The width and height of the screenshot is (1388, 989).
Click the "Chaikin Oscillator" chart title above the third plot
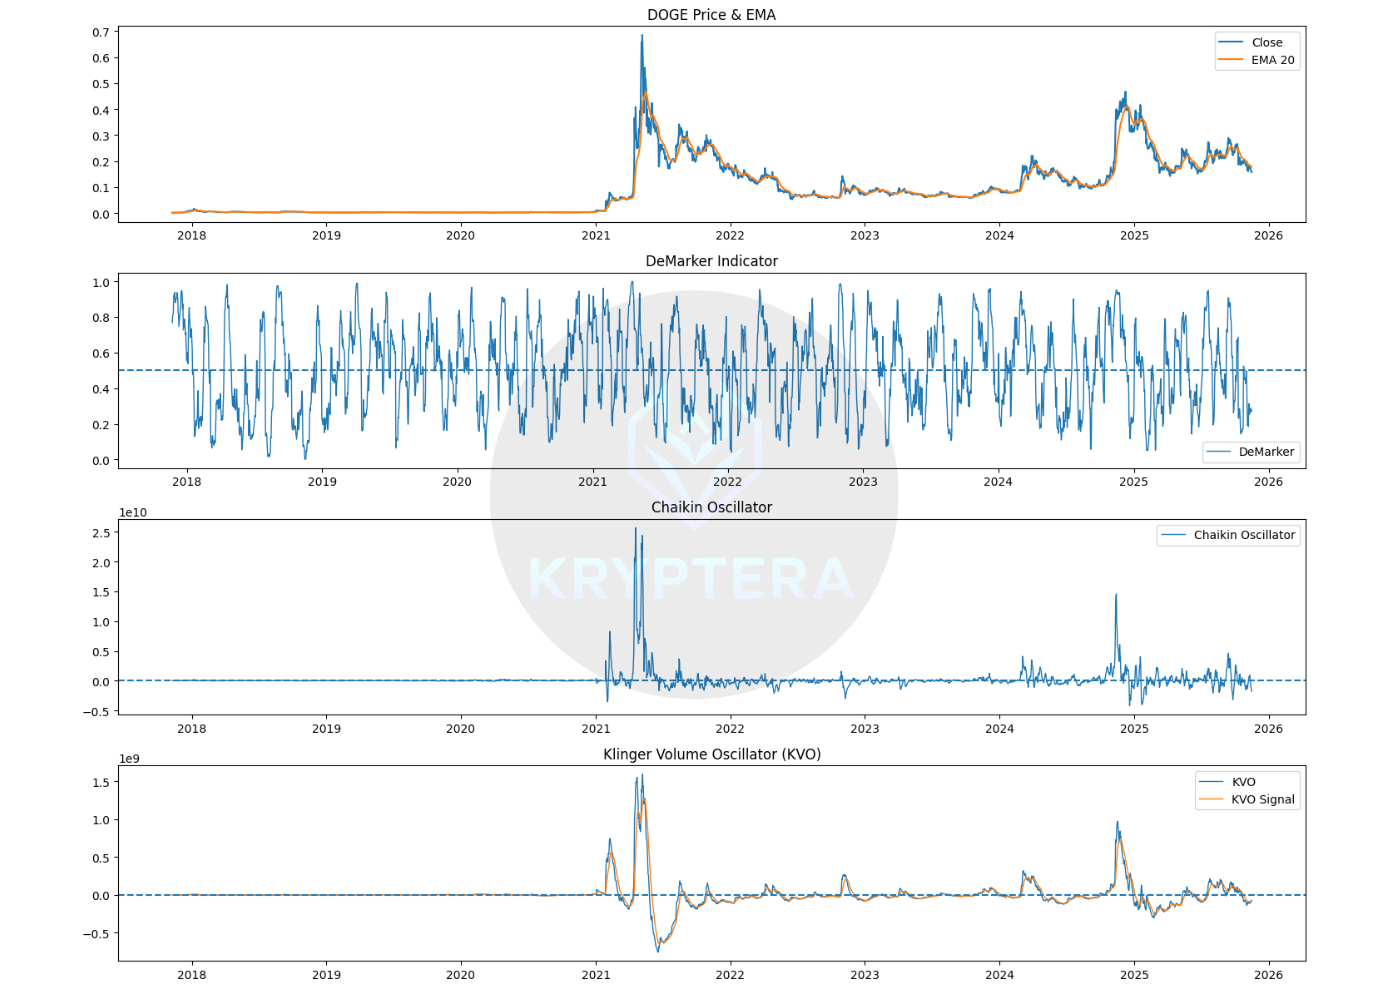pos(711,507)
